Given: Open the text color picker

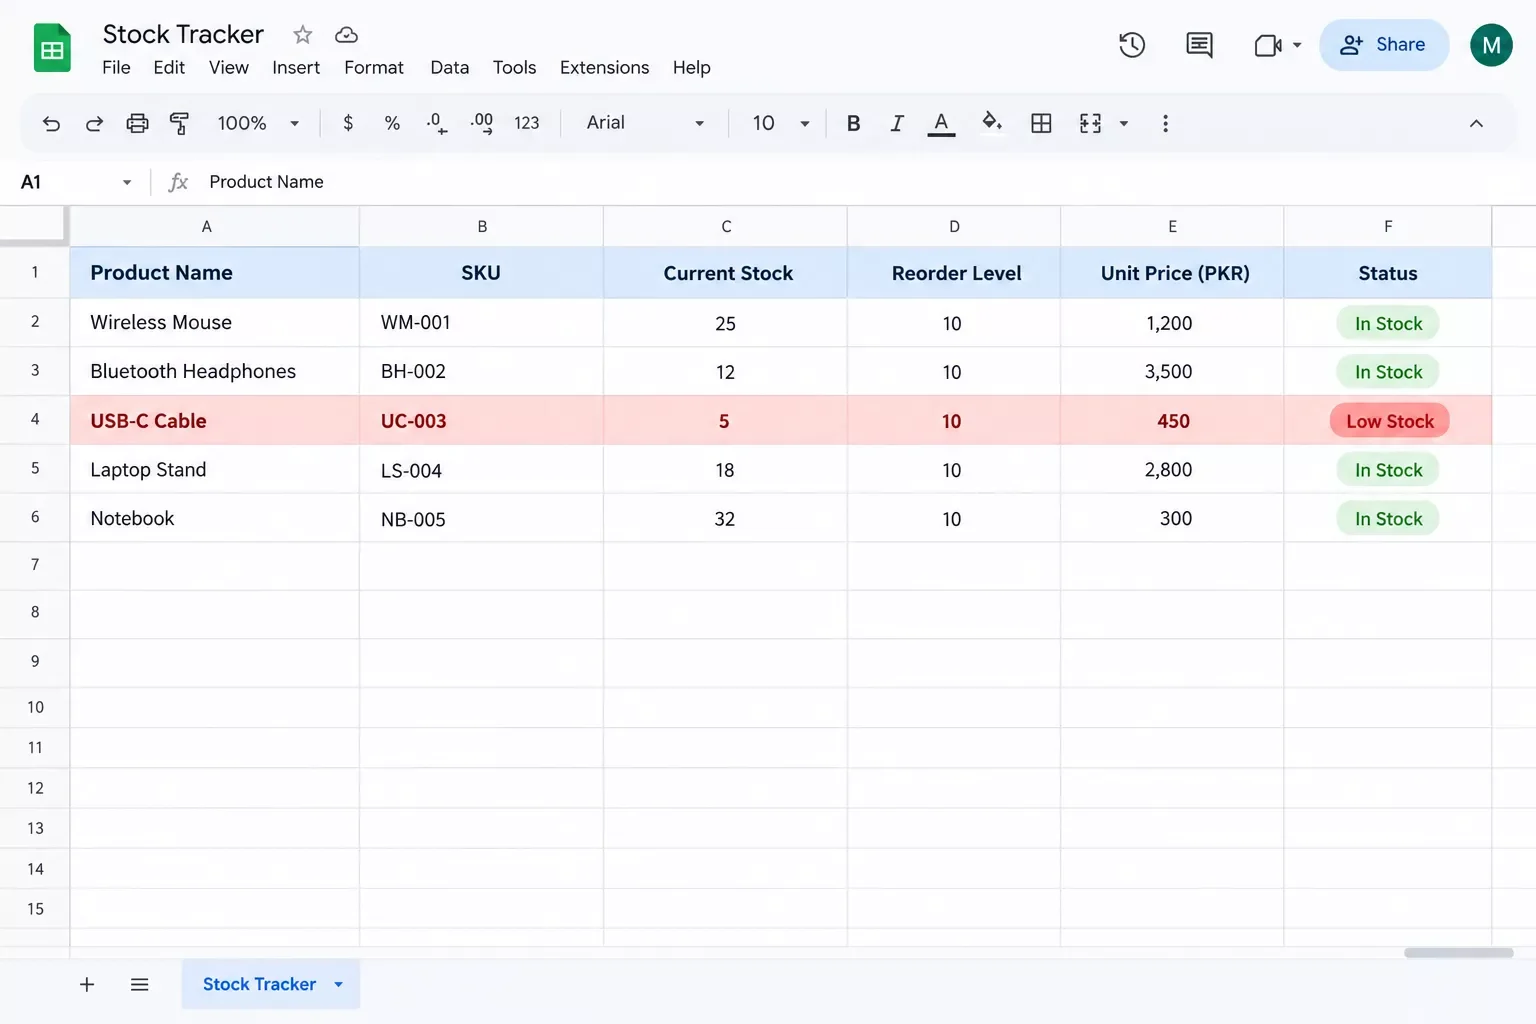Looking at the screenshot, I should click(941, 123).
